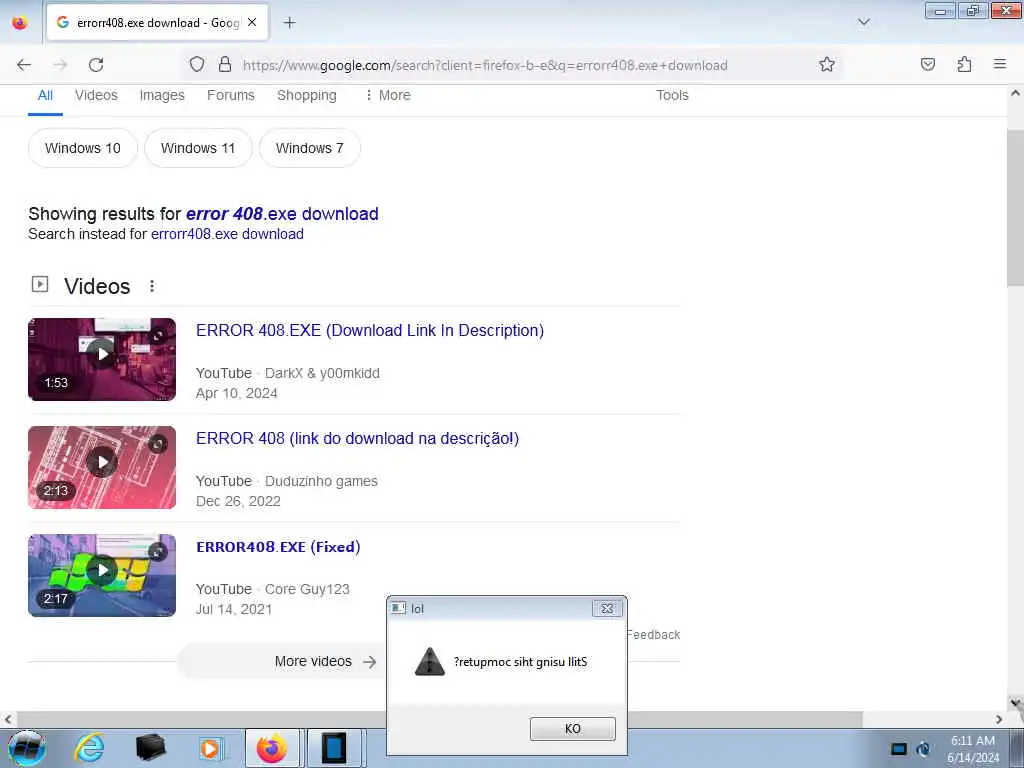Open the clock and date in tray
Viewport: 1024px width, 768px height.
point(973,749)
